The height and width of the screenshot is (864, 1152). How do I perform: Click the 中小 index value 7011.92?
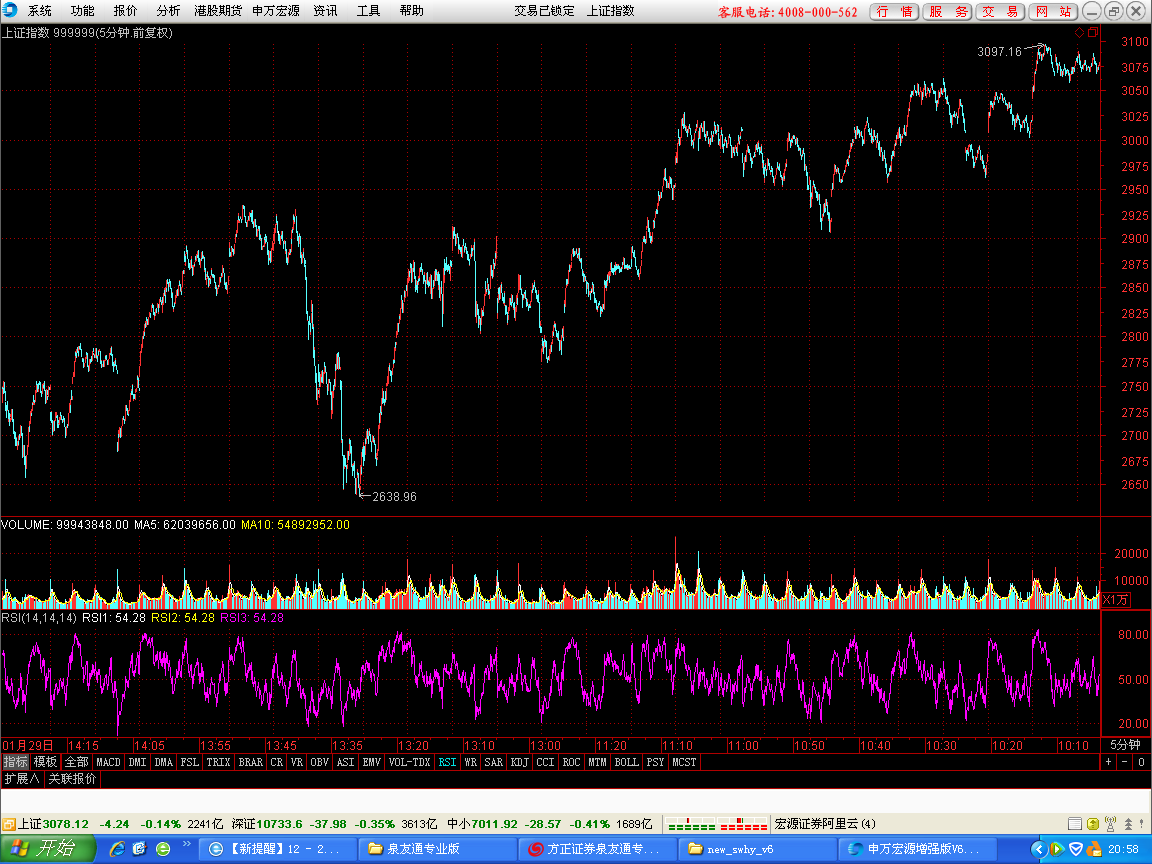click(x=494, y=824)
